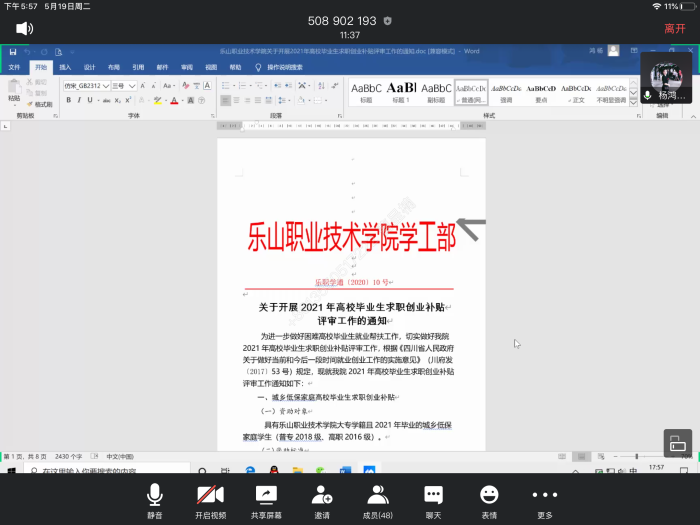Viewport: 700px width, 525px height.
Task: Toggle the speaker audio icon at top left
Action: pyautogui.click(x=24, y=28)
